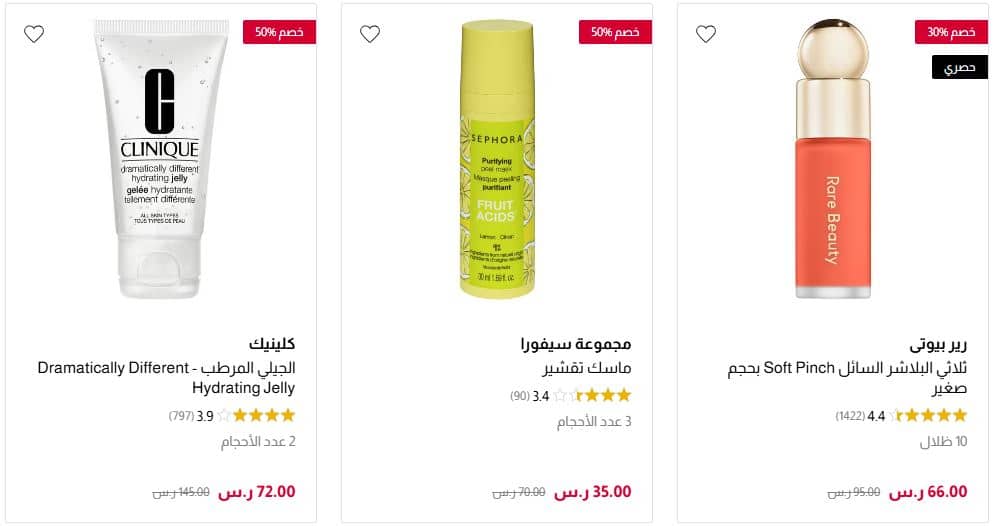Click the 4.4 star rating on Rare Beauty
The image size is (995, 526).
tap(901, 416)
